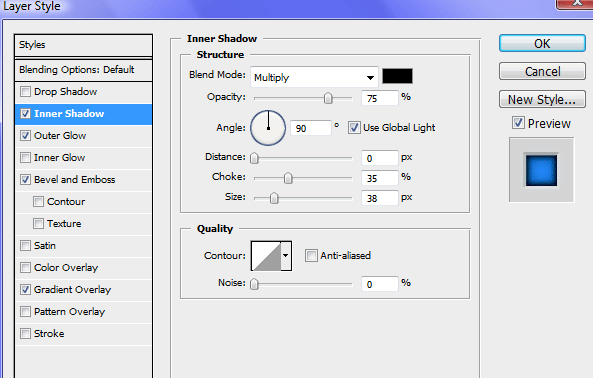Click the Noise slider handle
This screenshot has height=378, width=593.
tap(255, 284)
